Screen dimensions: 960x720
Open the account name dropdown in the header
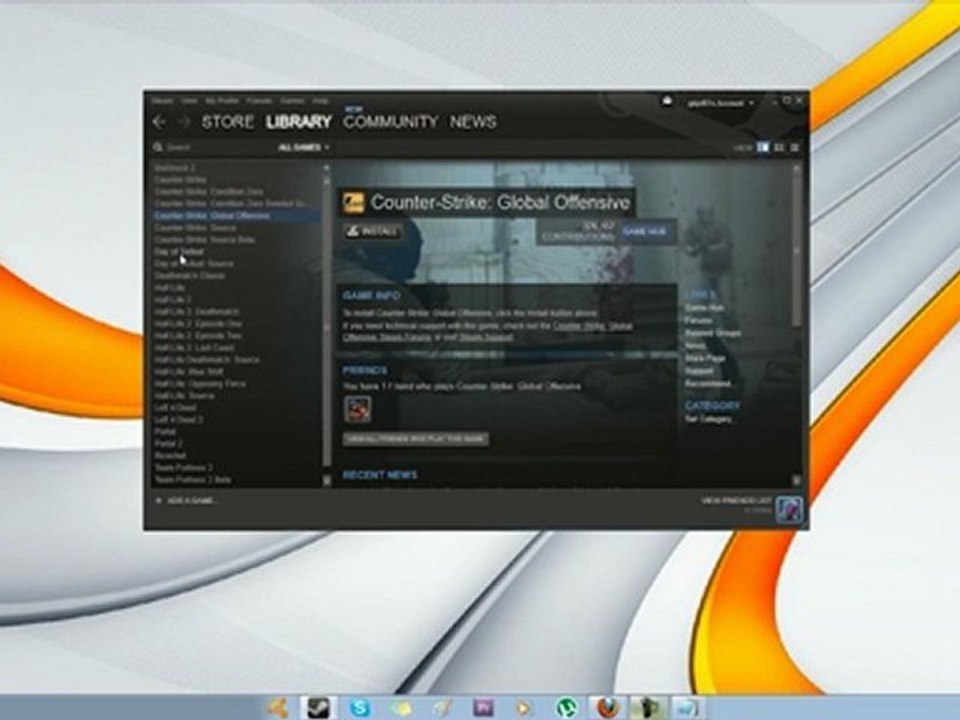pyautogui.click(x=720, y=103)
